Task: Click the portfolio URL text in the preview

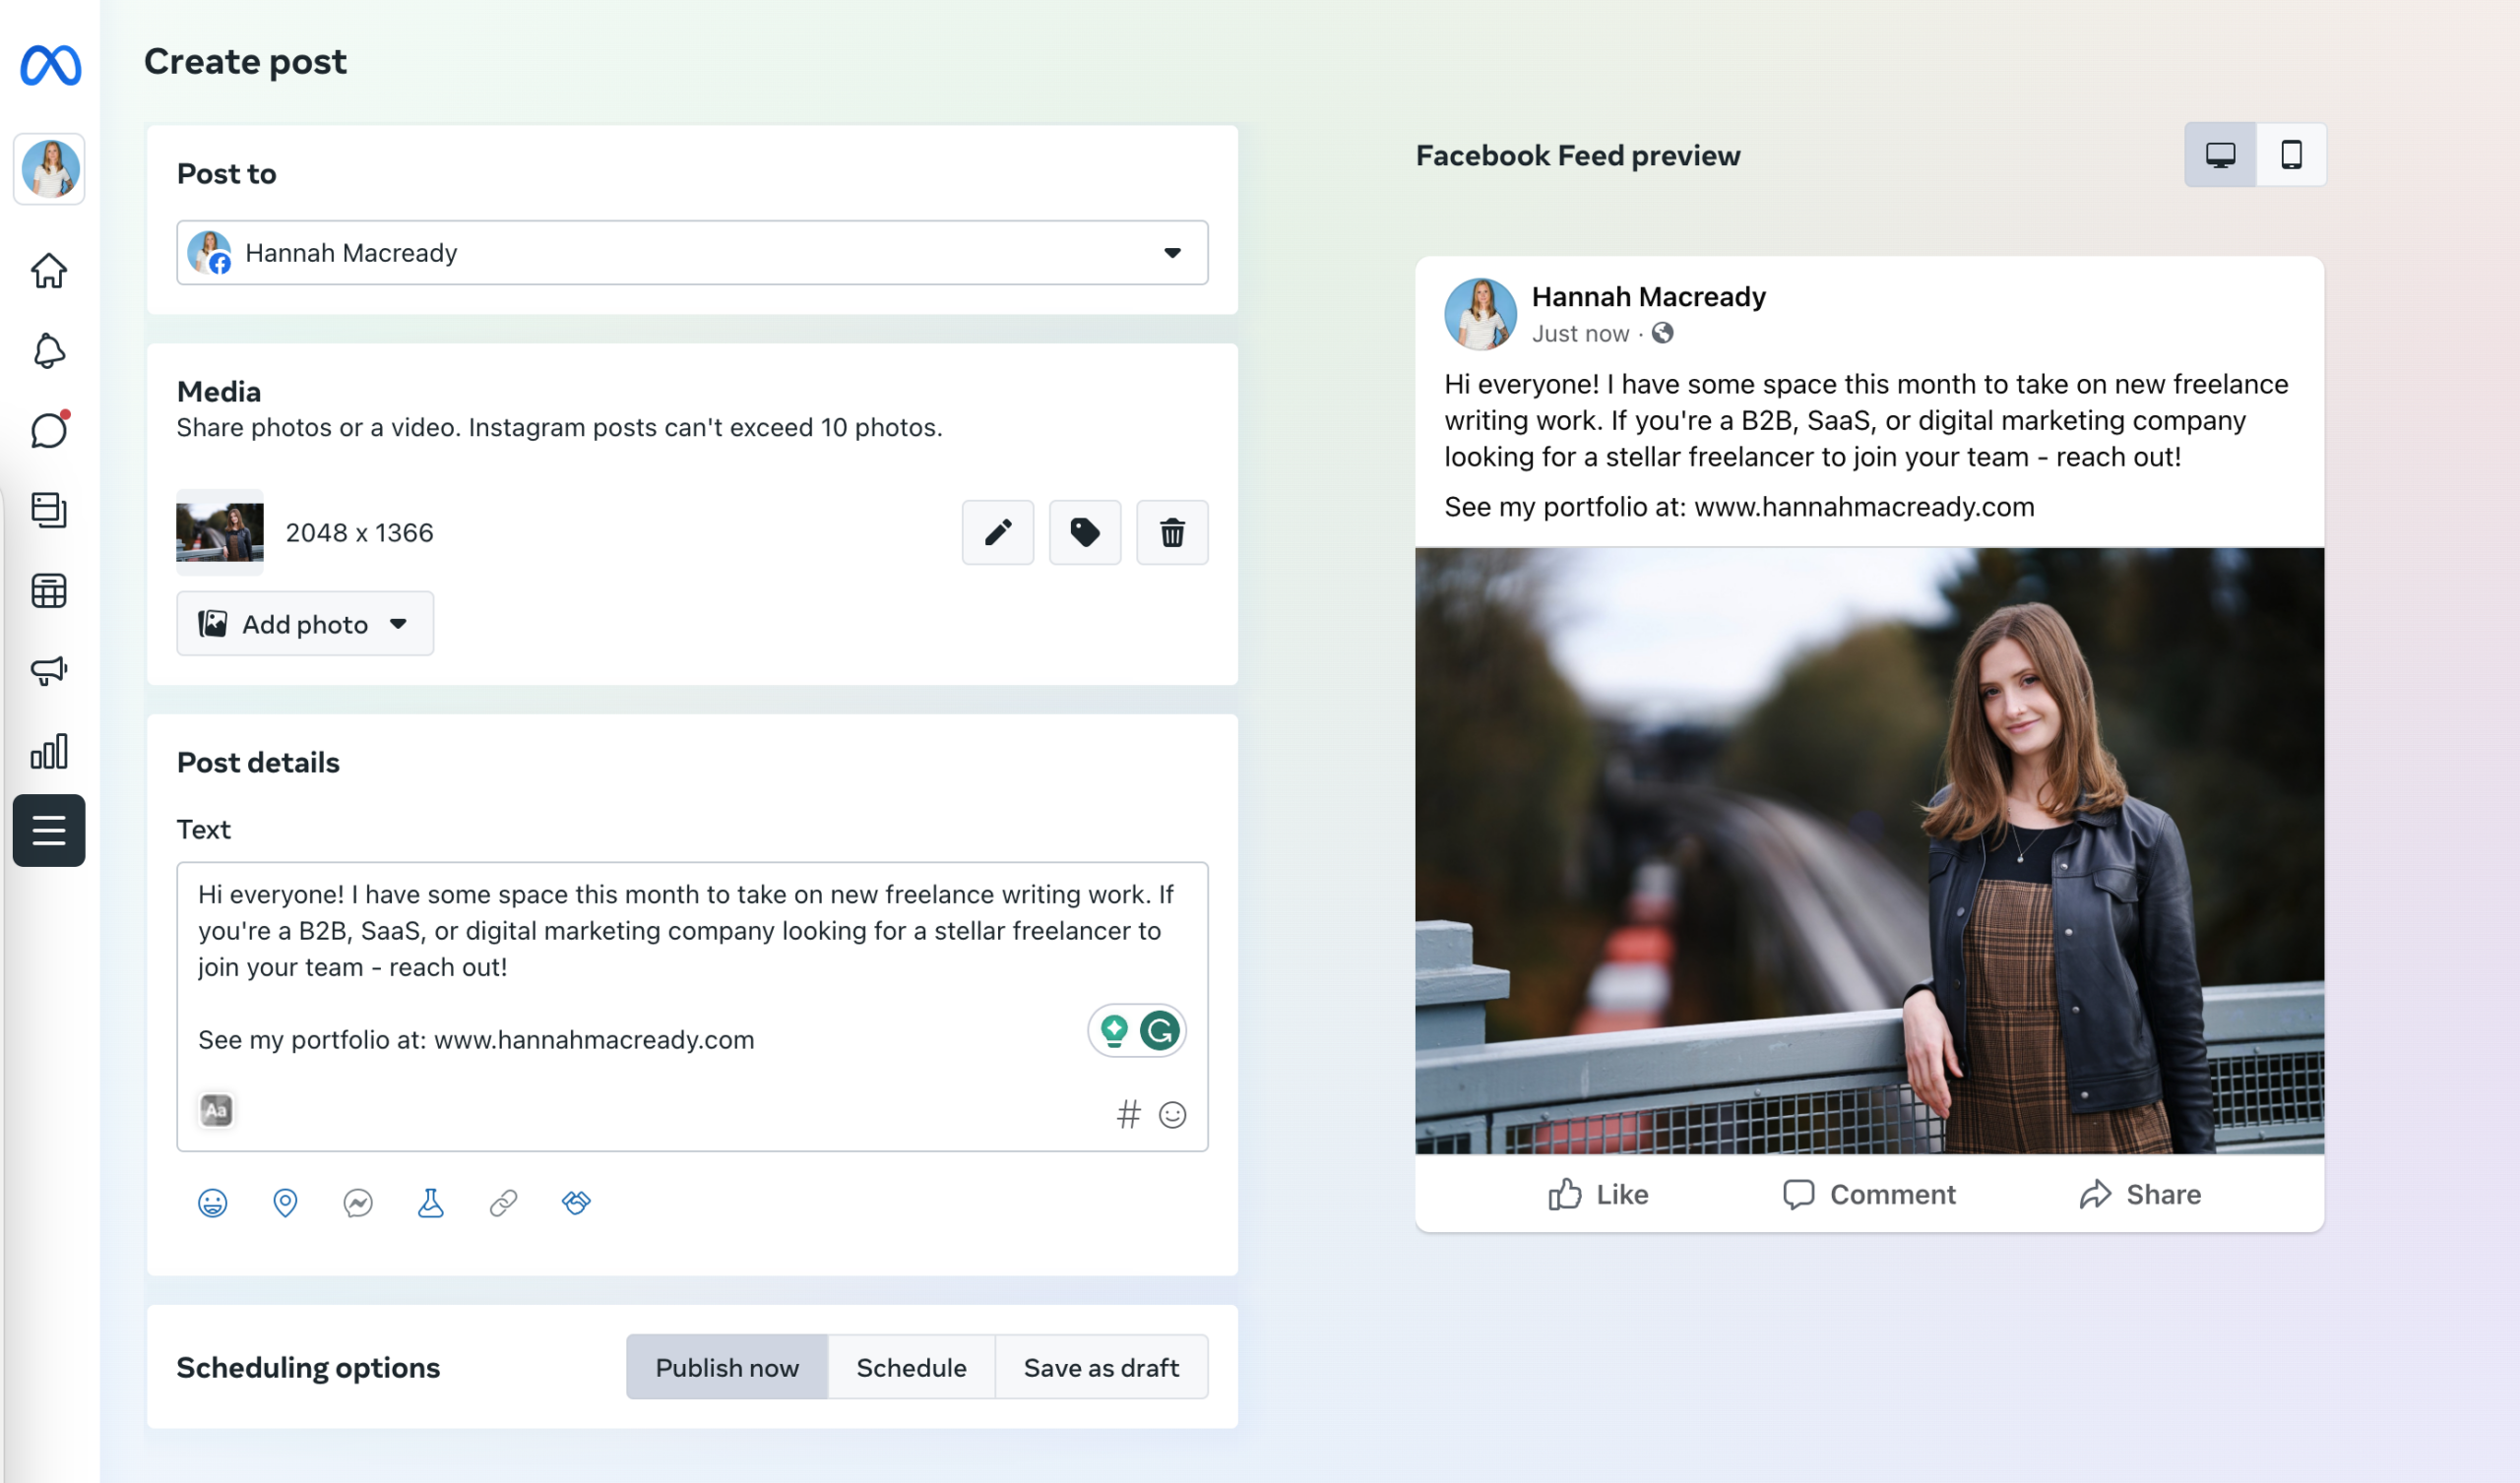Action: tap(1864, 506)
